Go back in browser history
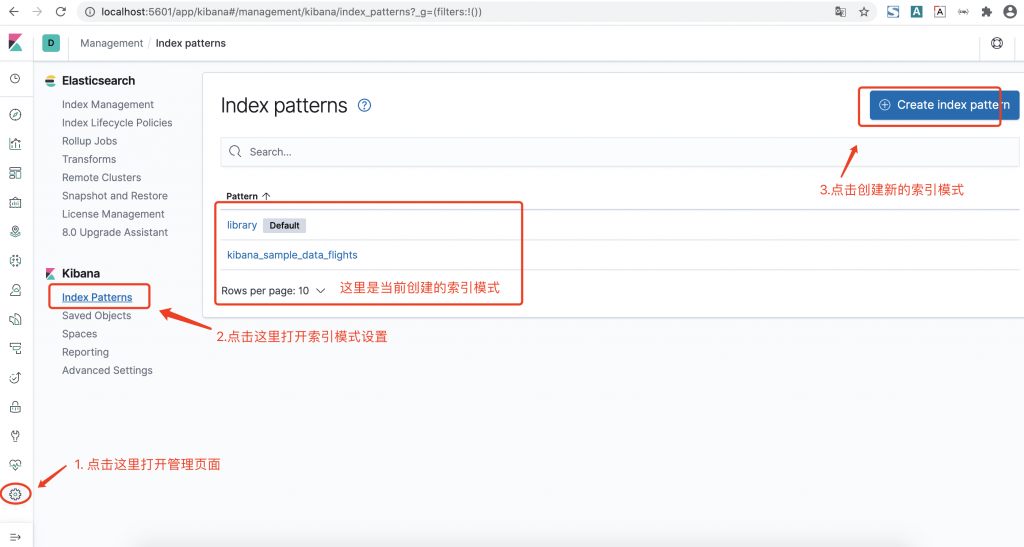 click(x=14, y=12)
